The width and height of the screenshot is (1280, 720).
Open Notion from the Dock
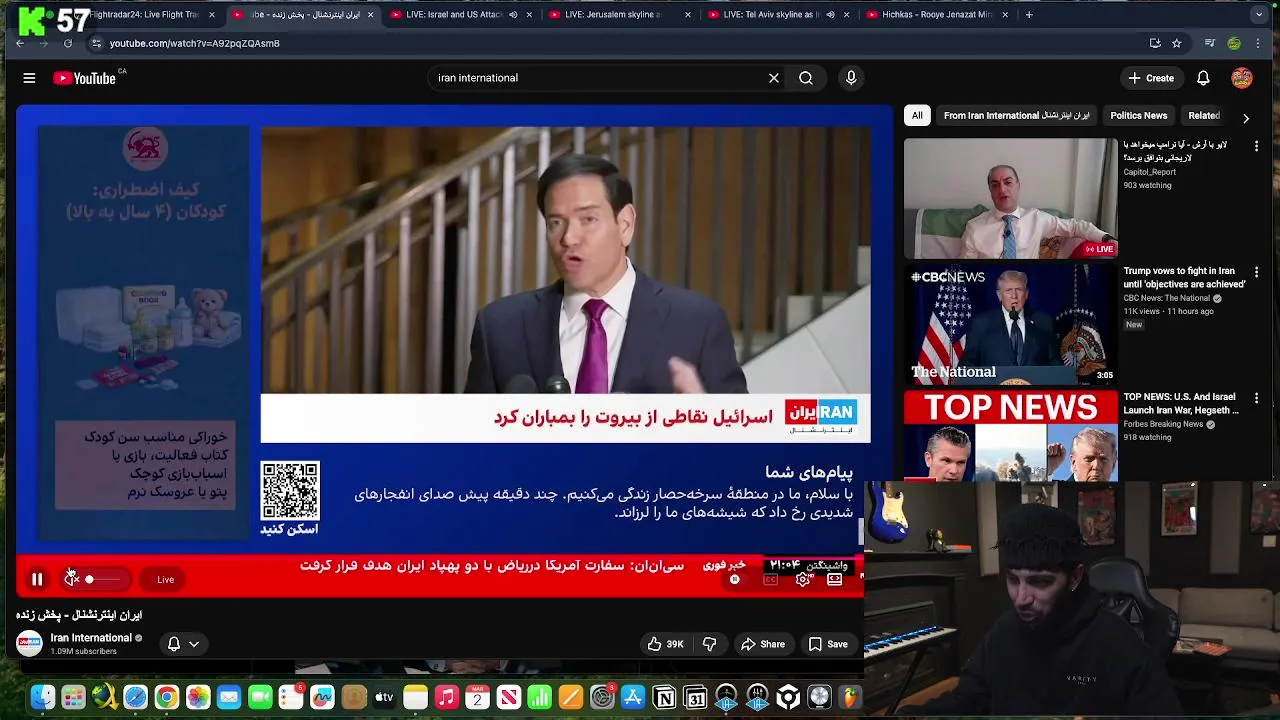click(664, 697)
